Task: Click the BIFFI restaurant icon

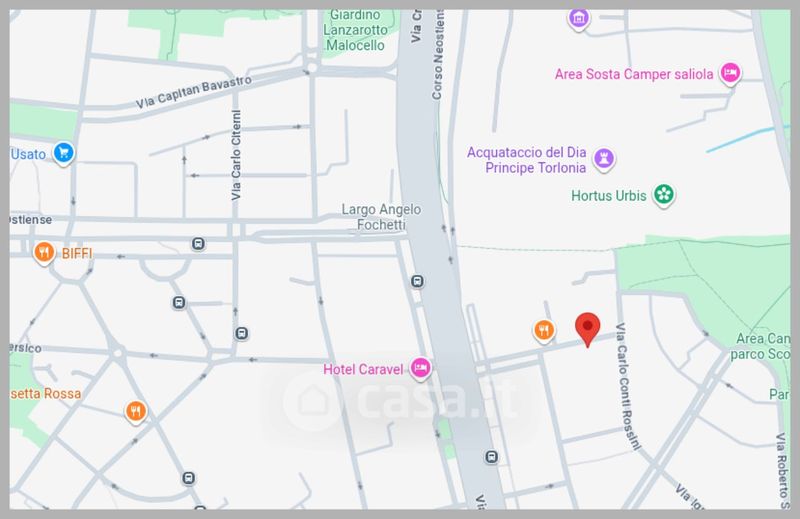Action: [44, 252]
